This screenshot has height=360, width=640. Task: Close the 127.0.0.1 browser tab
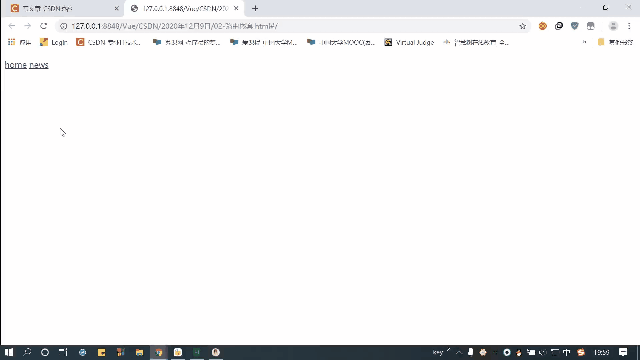[236, 9]
